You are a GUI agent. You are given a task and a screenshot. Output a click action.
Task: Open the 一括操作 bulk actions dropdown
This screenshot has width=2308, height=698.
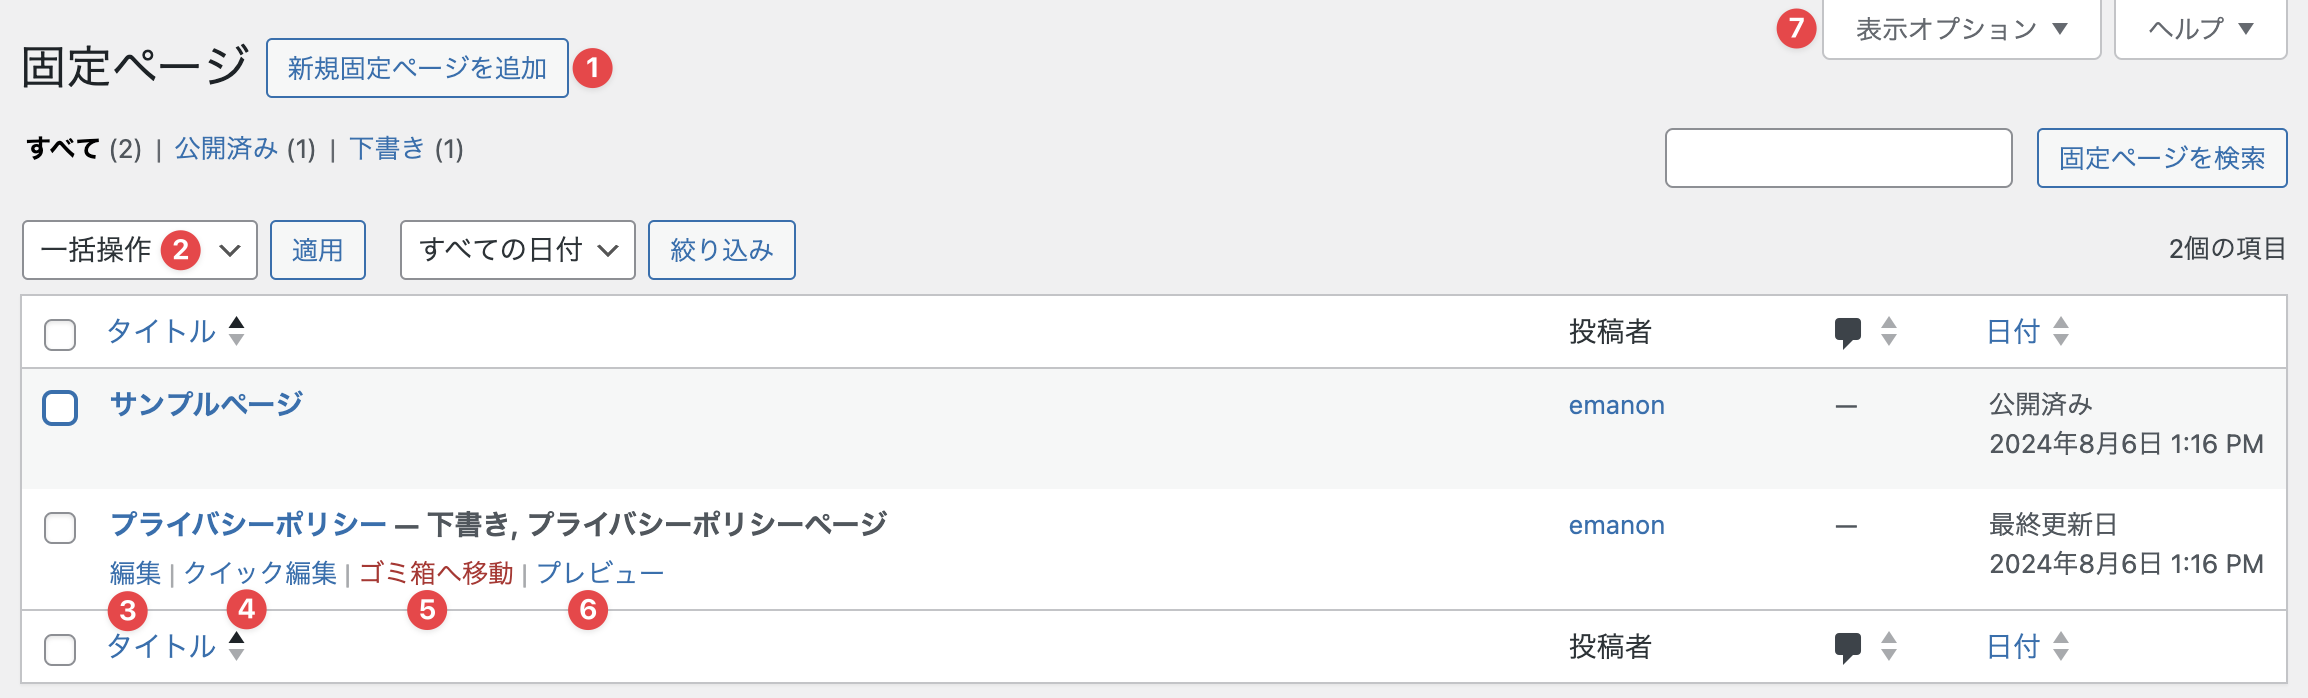[139, 250]
